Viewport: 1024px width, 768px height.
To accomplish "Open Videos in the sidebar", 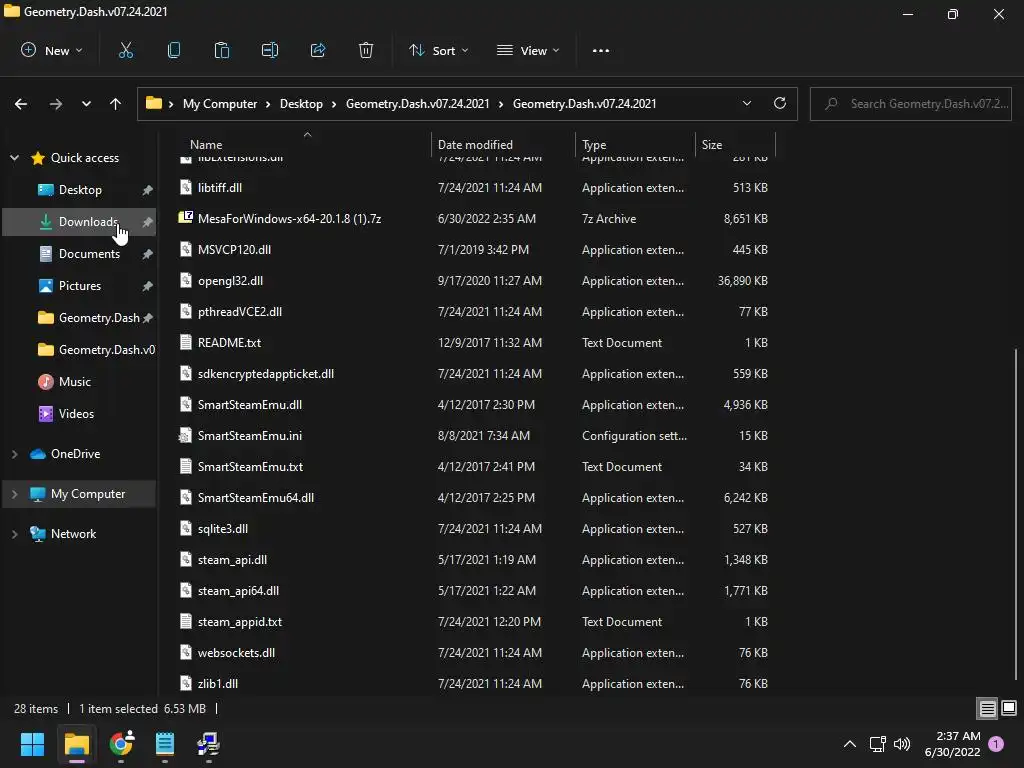I will tap(80, 414).
